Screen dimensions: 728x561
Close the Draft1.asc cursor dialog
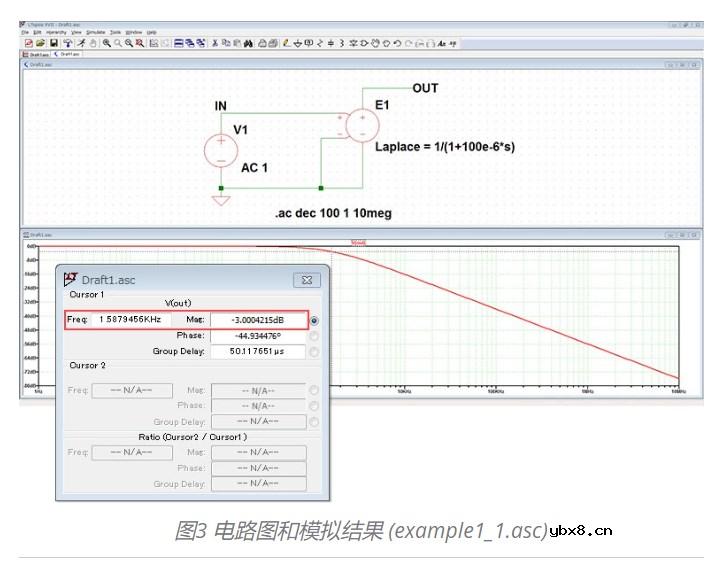pos(307,280)
